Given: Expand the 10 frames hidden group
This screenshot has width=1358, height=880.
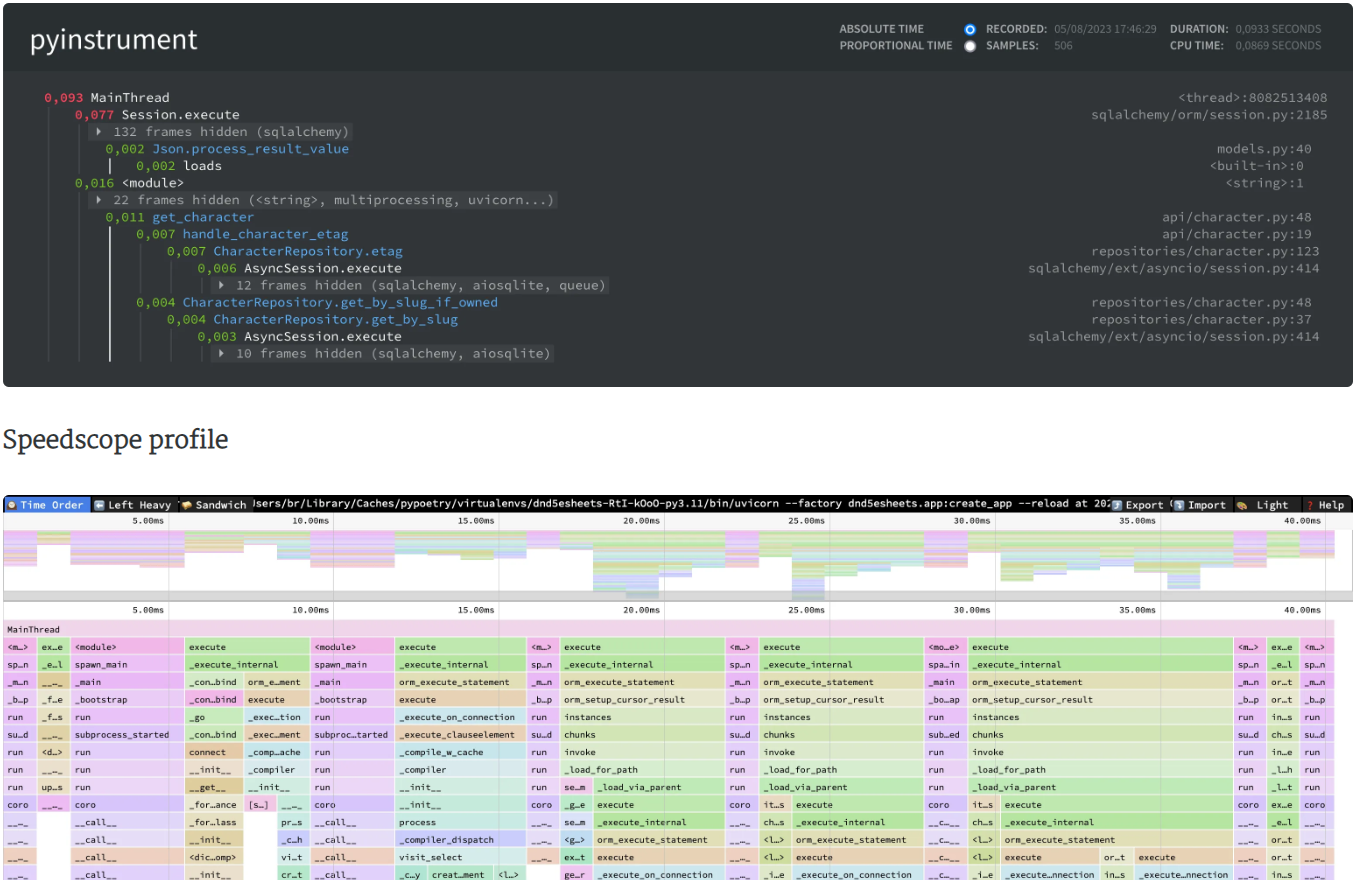Looking at the screenshot, I should pyautogui.click(x=384, y=353).
